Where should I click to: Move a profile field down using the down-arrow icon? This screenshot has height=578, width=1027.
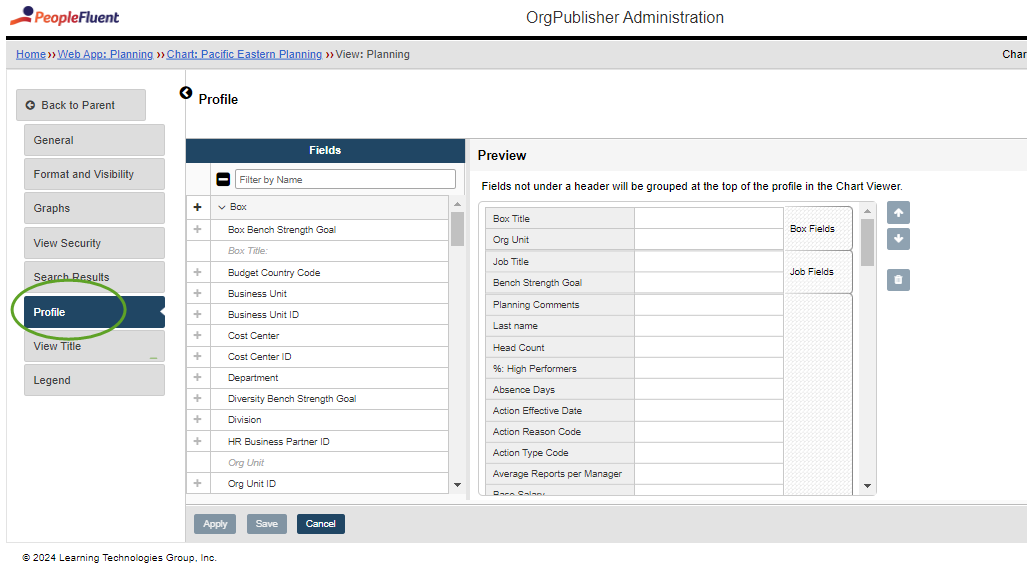click(897, 238)
